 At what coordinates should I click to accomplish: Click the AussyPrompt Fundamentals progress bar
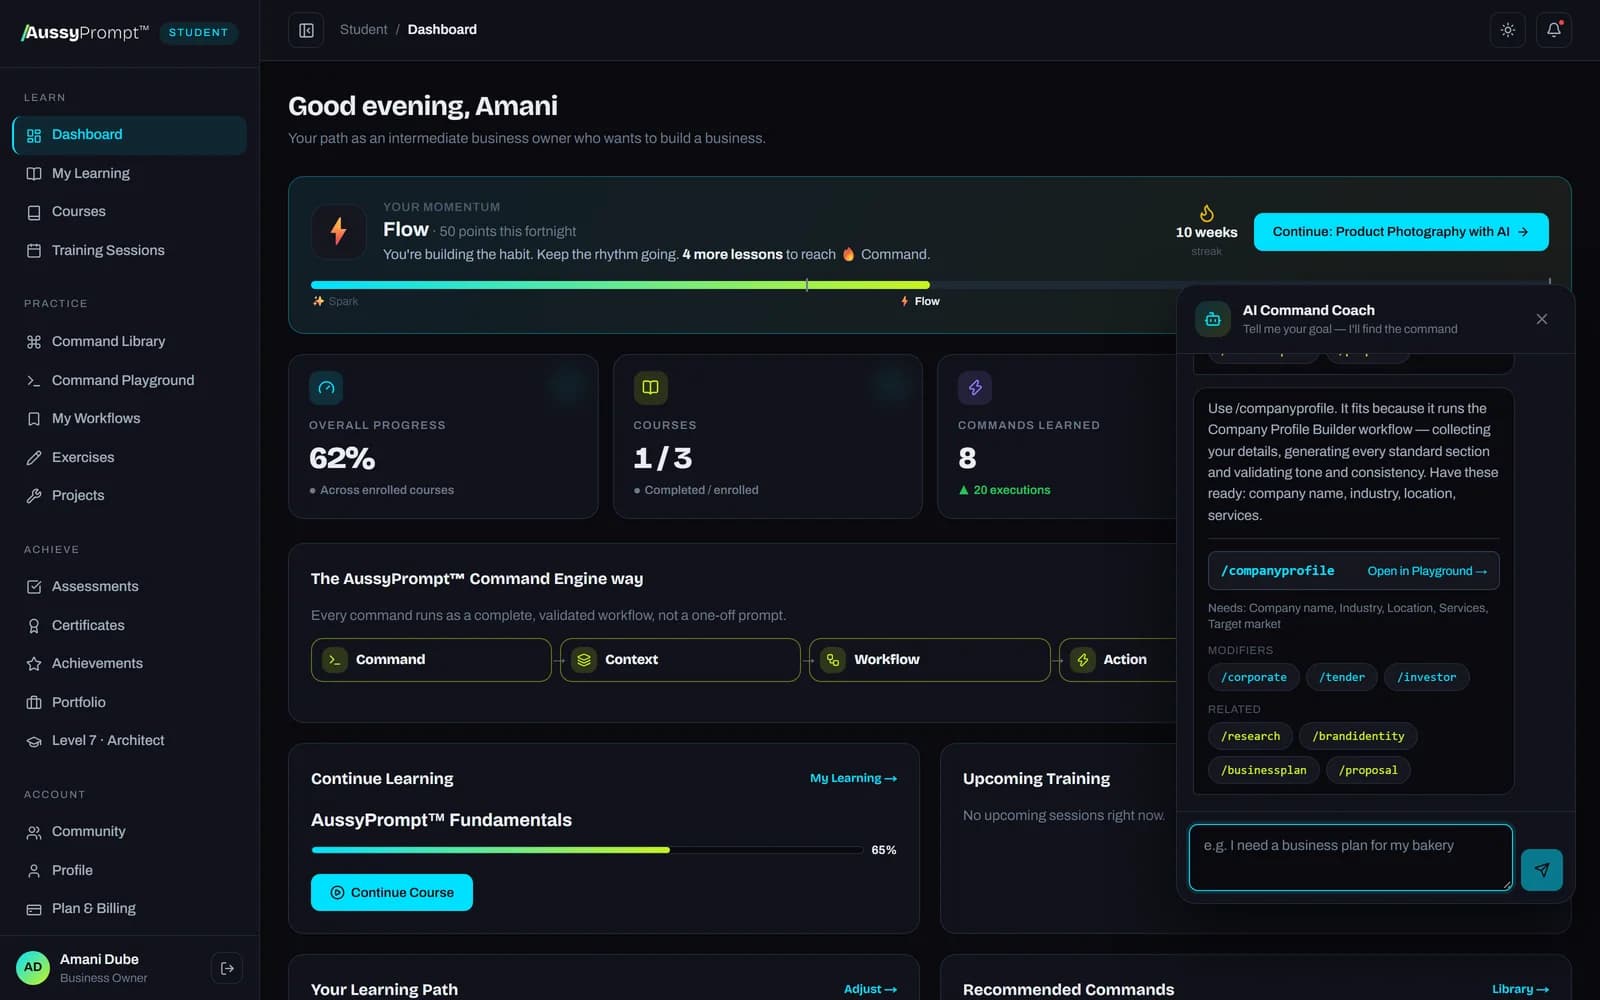tap(587, 850)
